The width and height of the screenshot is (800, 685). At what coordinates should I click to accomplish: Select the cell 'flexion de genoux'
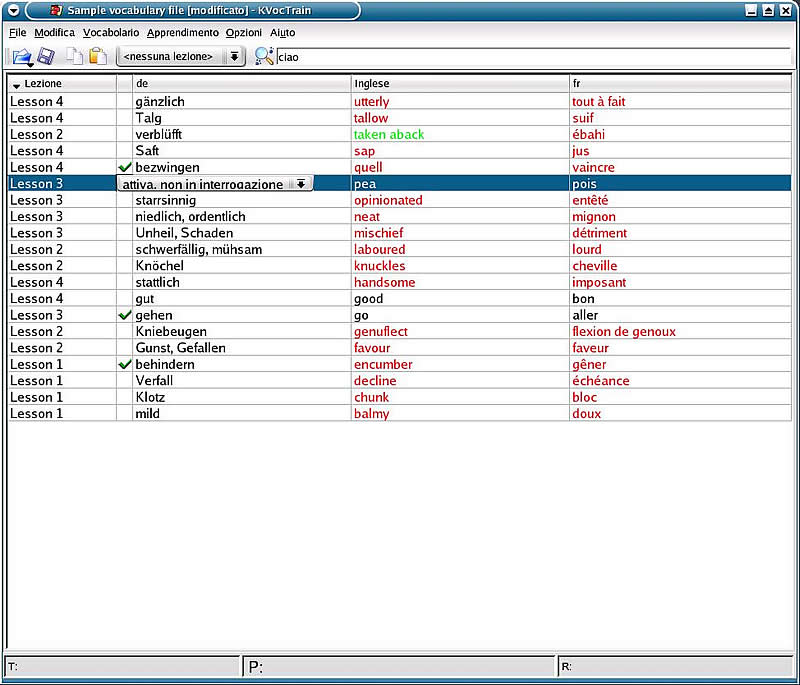click(680, 332)
